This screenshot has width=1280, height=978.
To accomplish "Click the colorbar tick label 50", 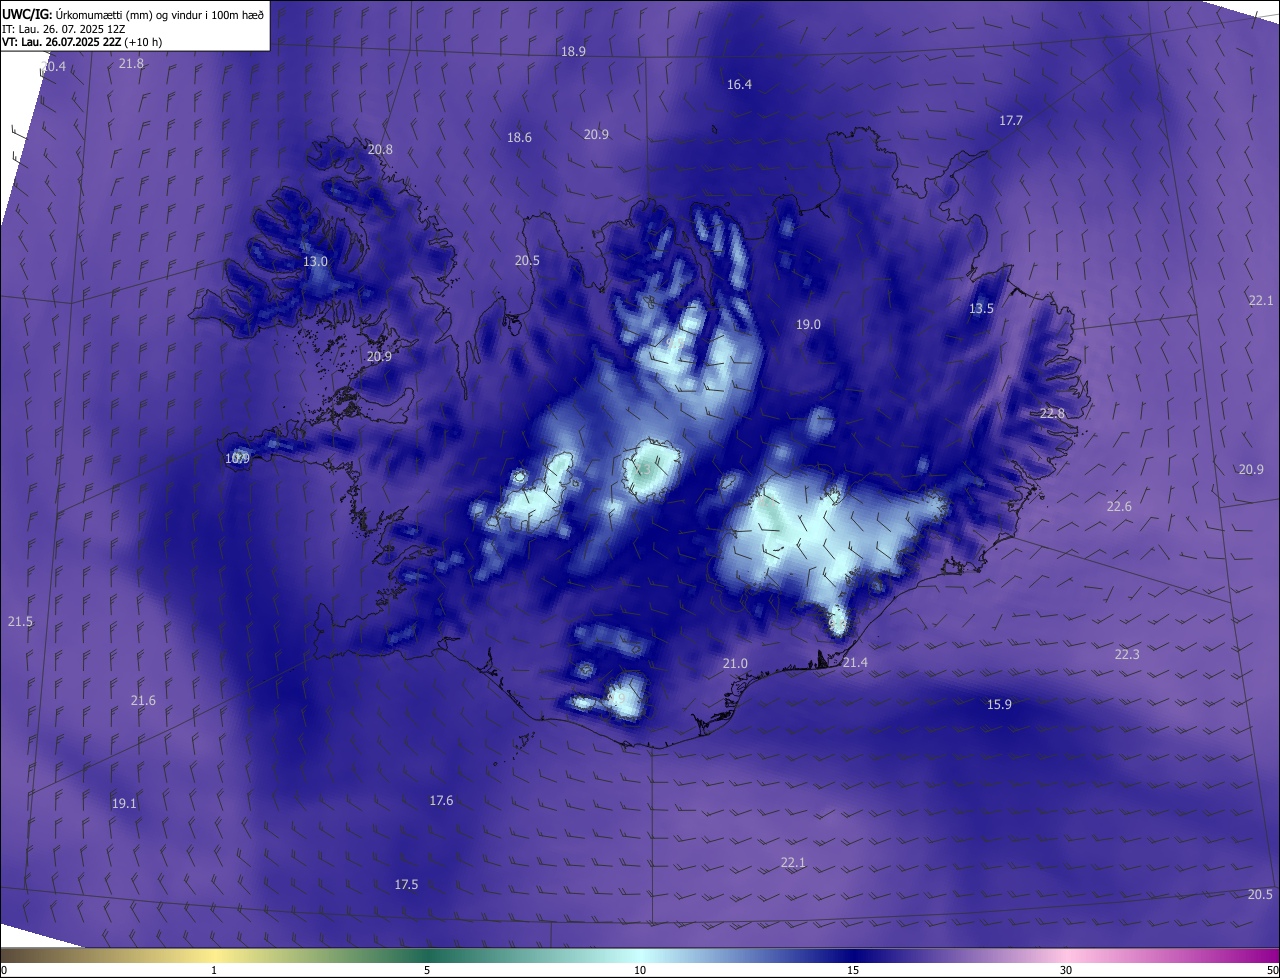I will pyautogui.click(x=1272, y=970).
